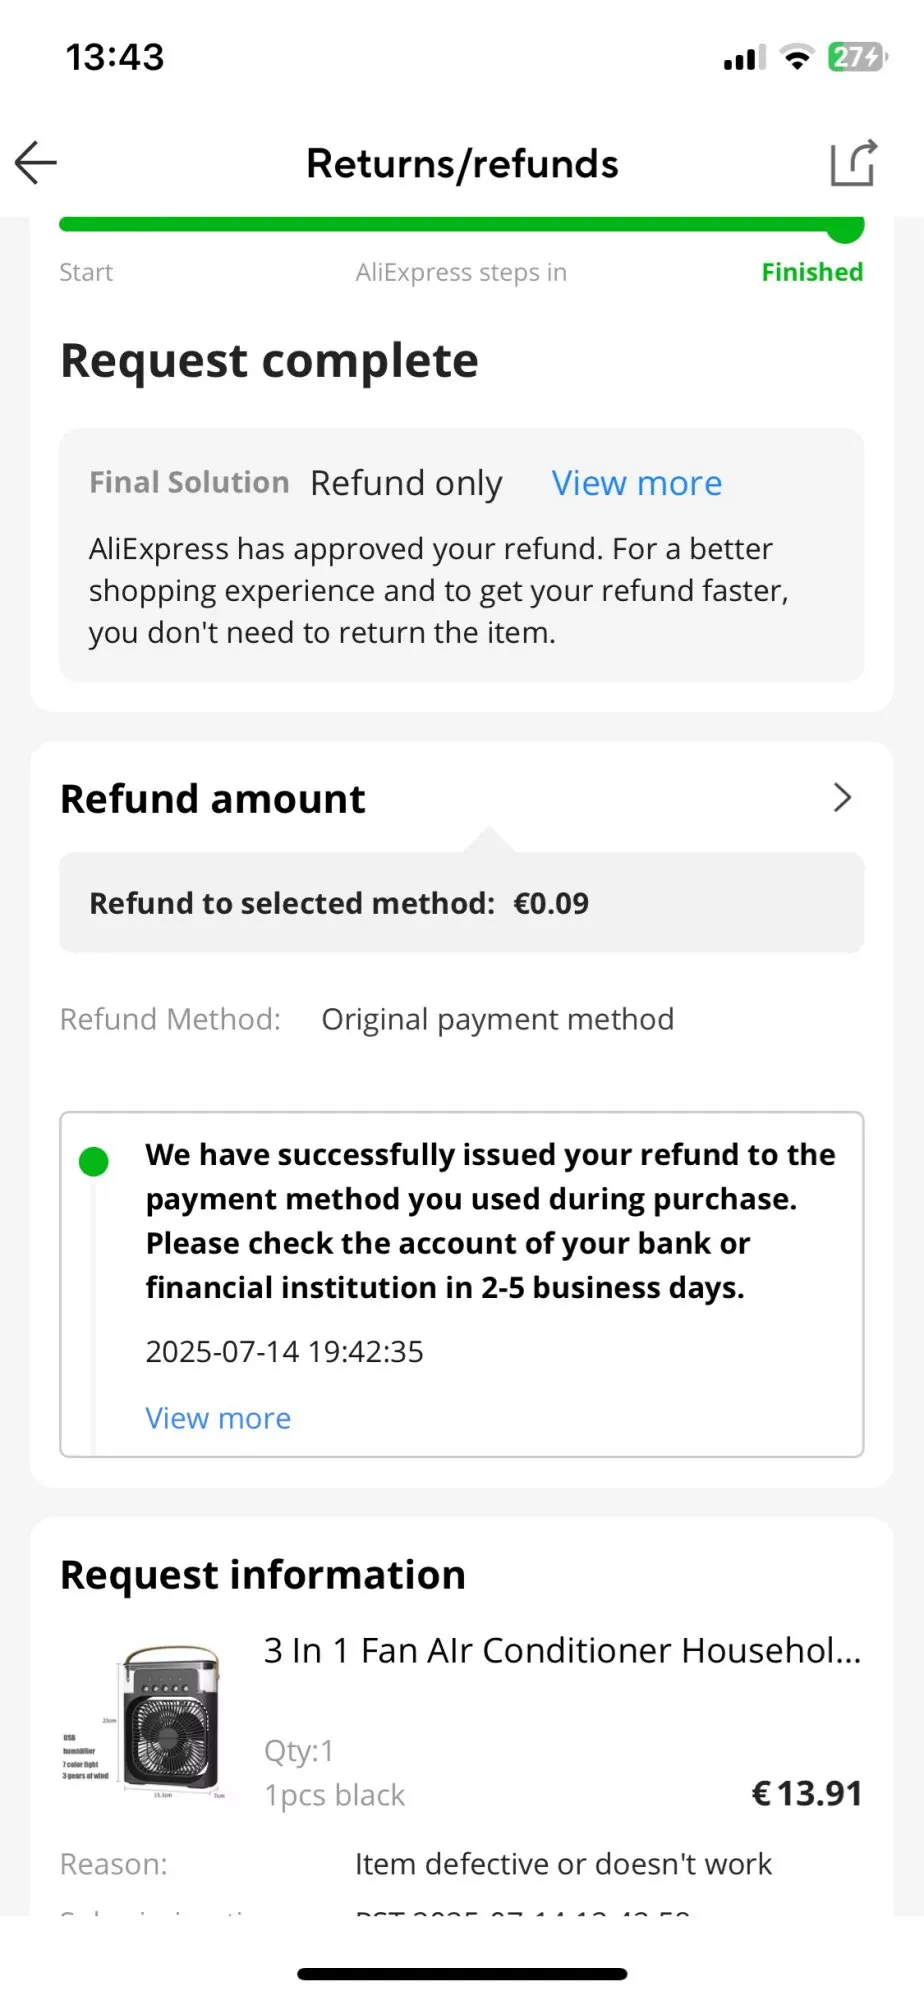924x2000 pixels.
Task: Tap the Wi-Fi status icon
Action: tap(796, 57)
